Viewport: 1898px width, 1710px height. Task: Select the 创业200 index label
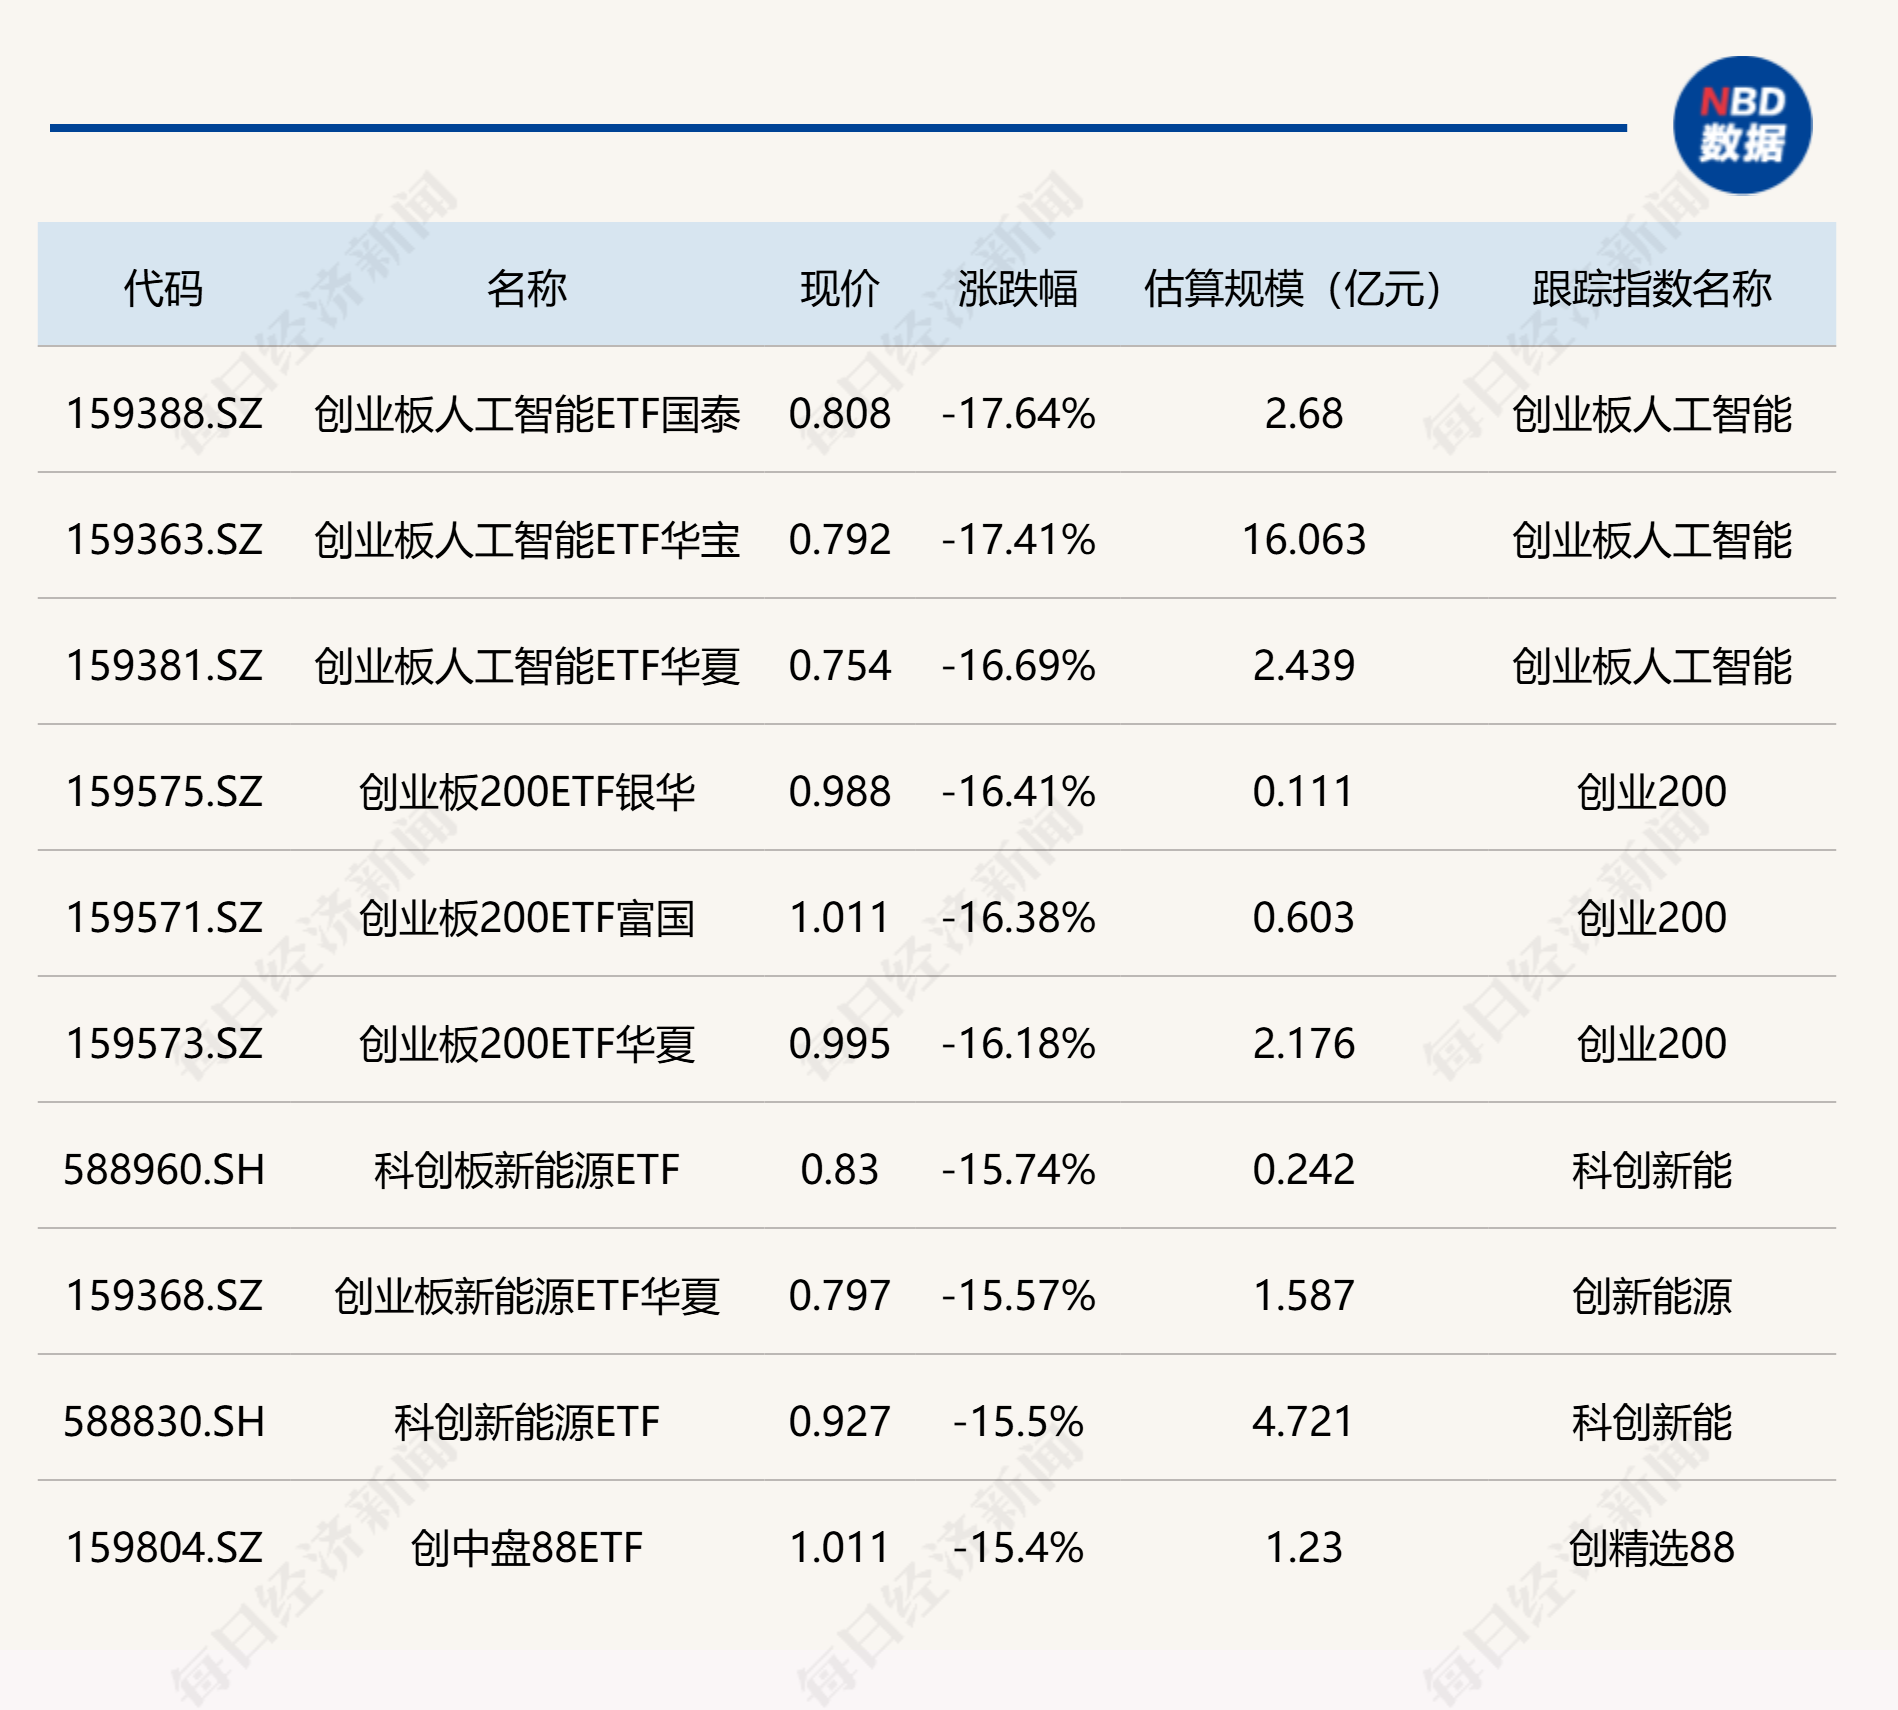click(1655, 792)
